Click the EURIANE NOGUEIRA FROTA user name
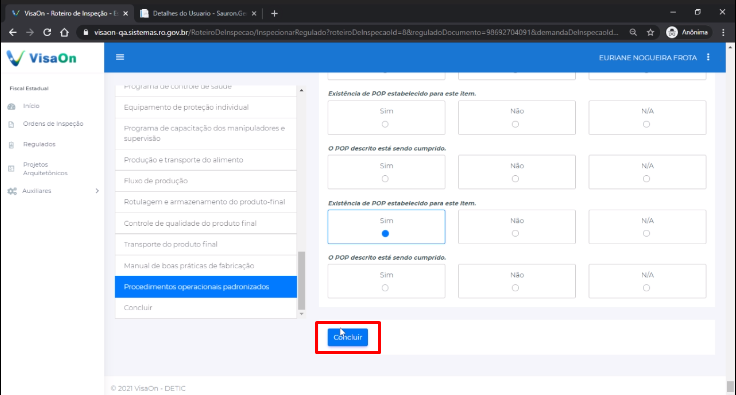Viewport: 736px width, 395px height. point(647,58)
